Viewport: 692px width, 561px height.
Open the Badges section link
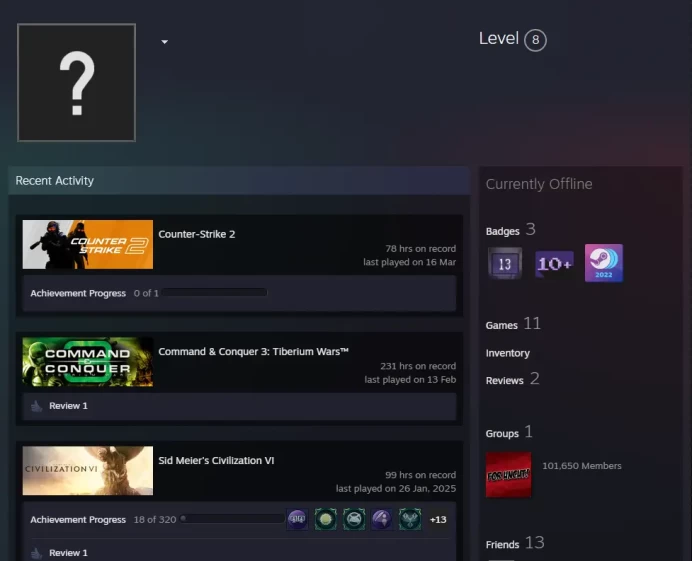[511, 230]
